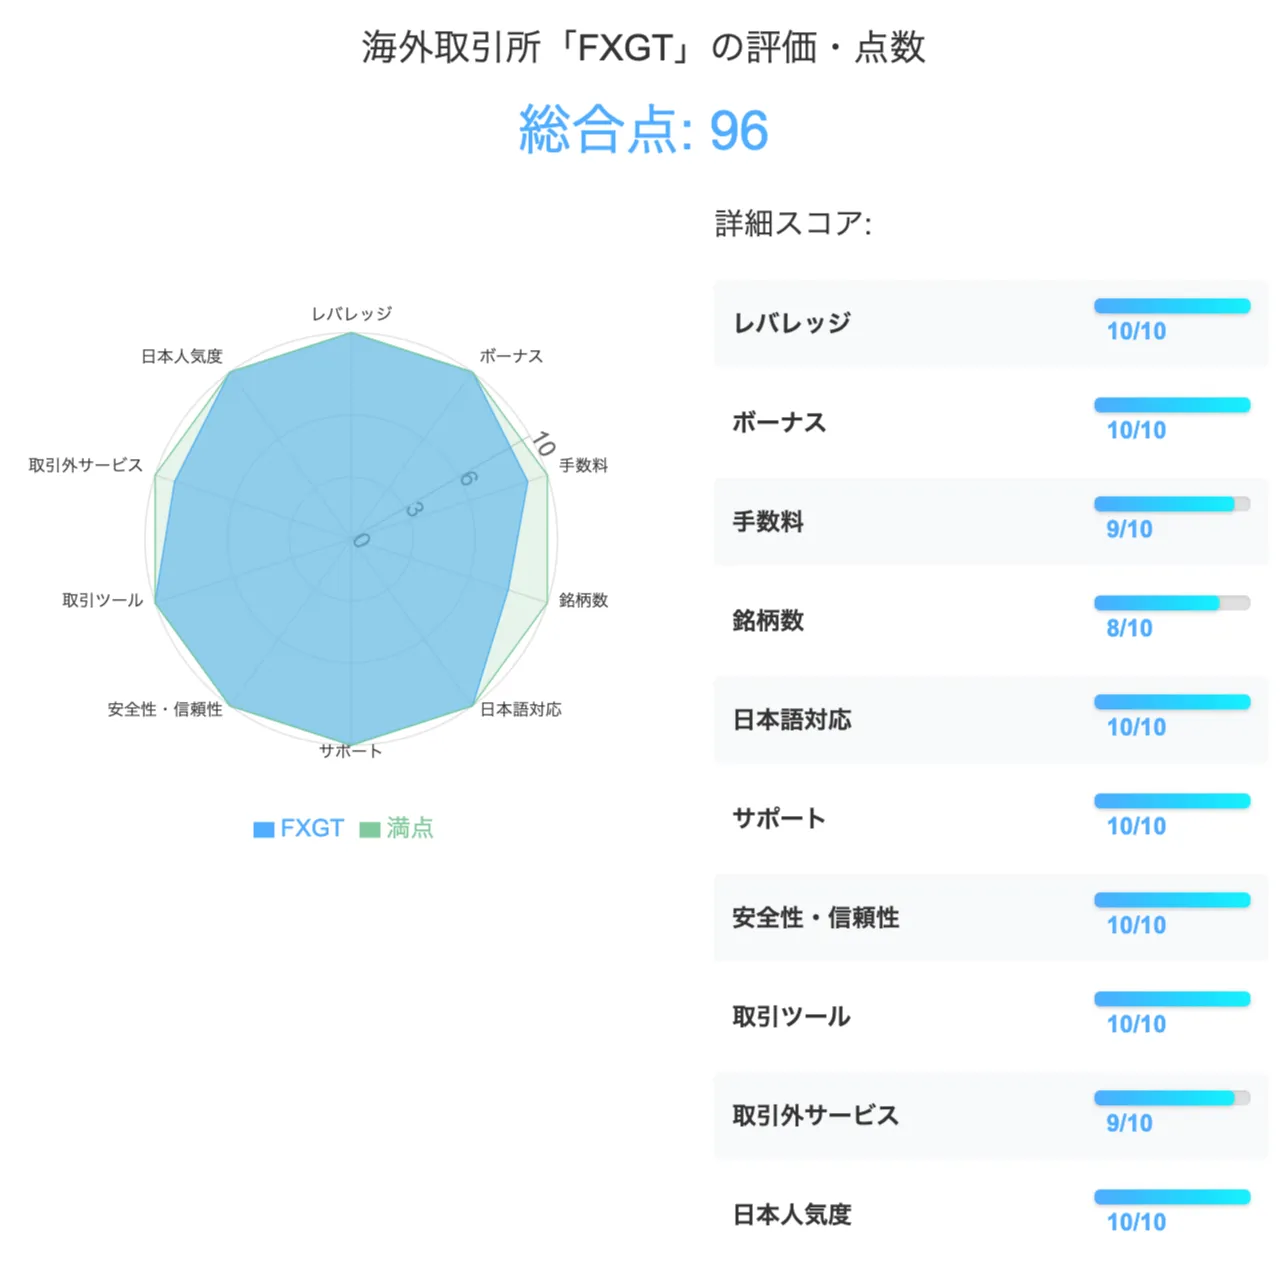
Task: Click the 取引外サービス score bar
Action: click(1172, 1098)
